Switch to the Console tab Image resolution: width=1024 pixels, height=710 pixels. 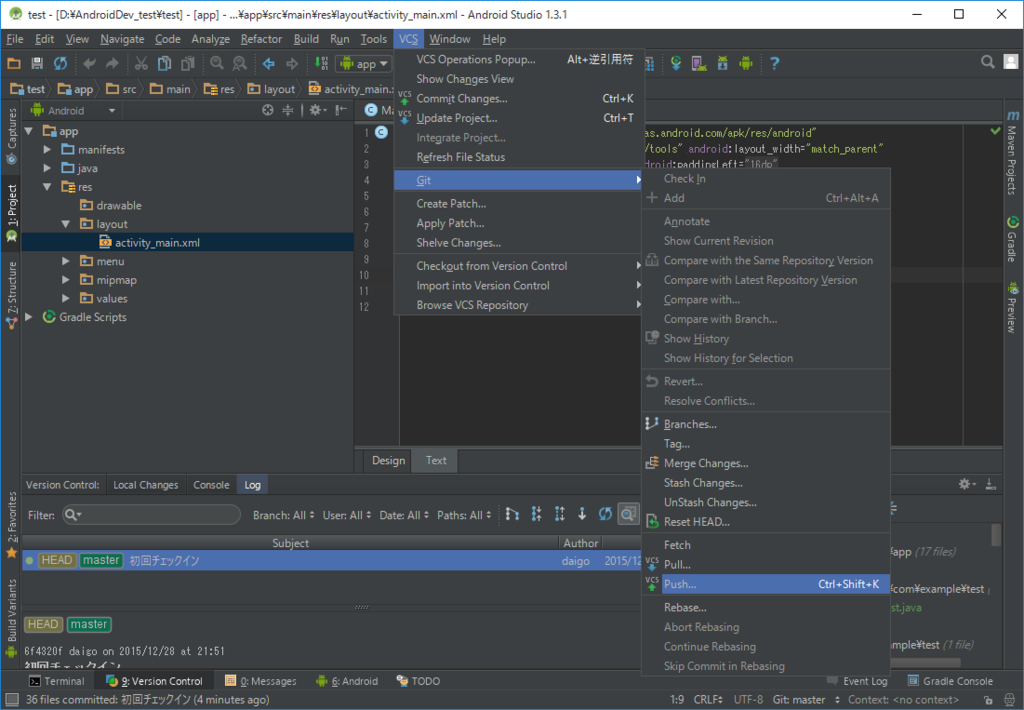click(211, 485)
